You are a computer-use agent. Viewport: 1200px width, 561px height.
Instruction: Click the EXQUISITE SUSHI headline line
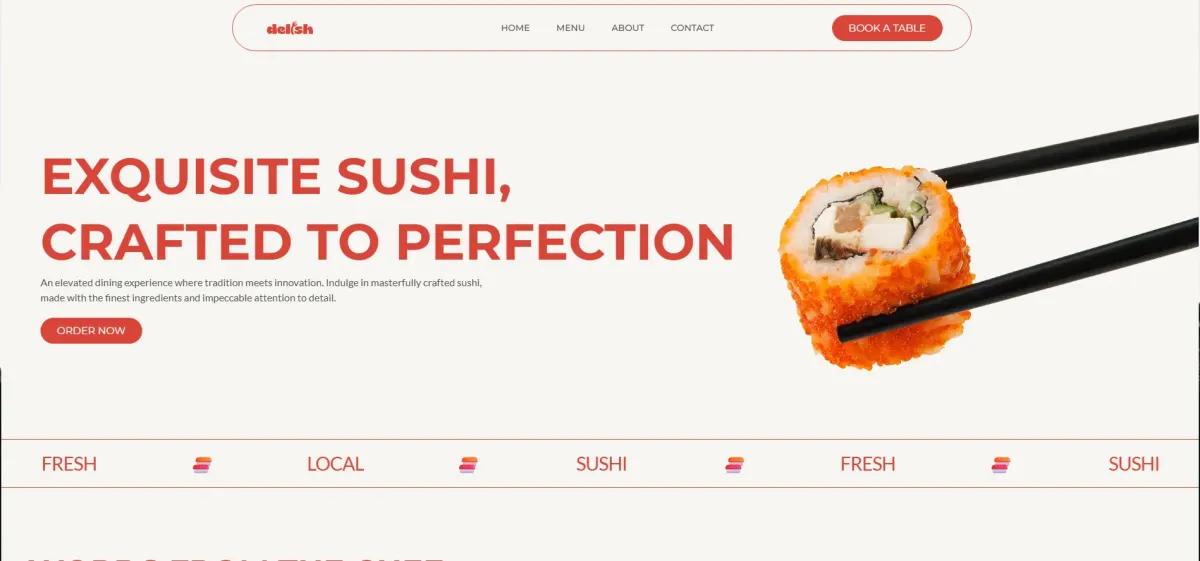tap(276, 177)
